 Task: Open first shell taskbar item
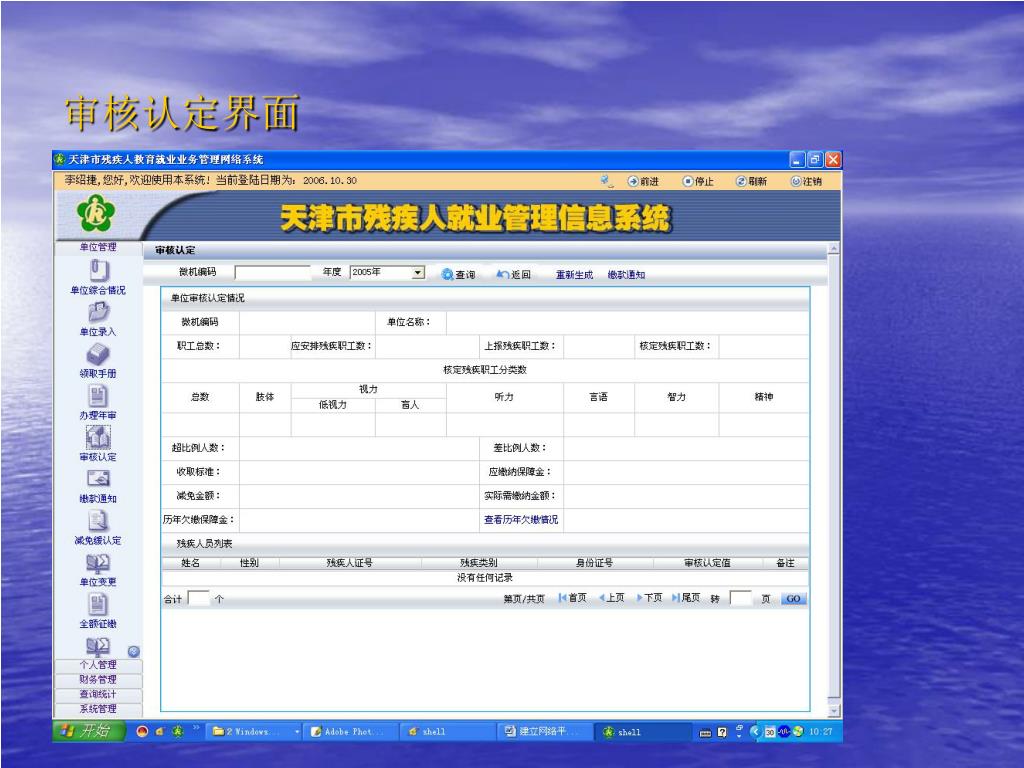(x=448, y=732)
